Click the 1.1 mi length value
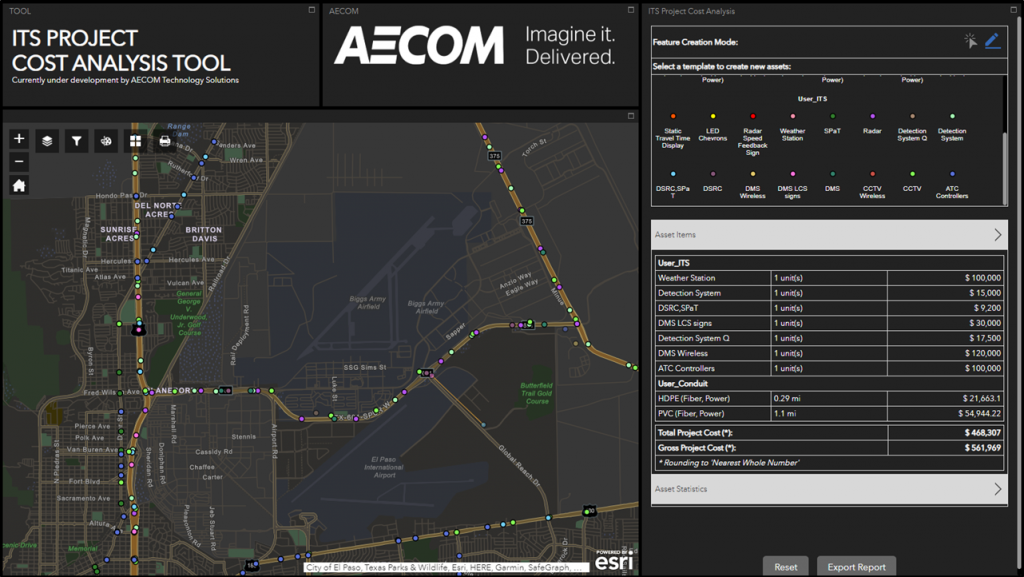The image size is (1024, 577). point(784,413)
